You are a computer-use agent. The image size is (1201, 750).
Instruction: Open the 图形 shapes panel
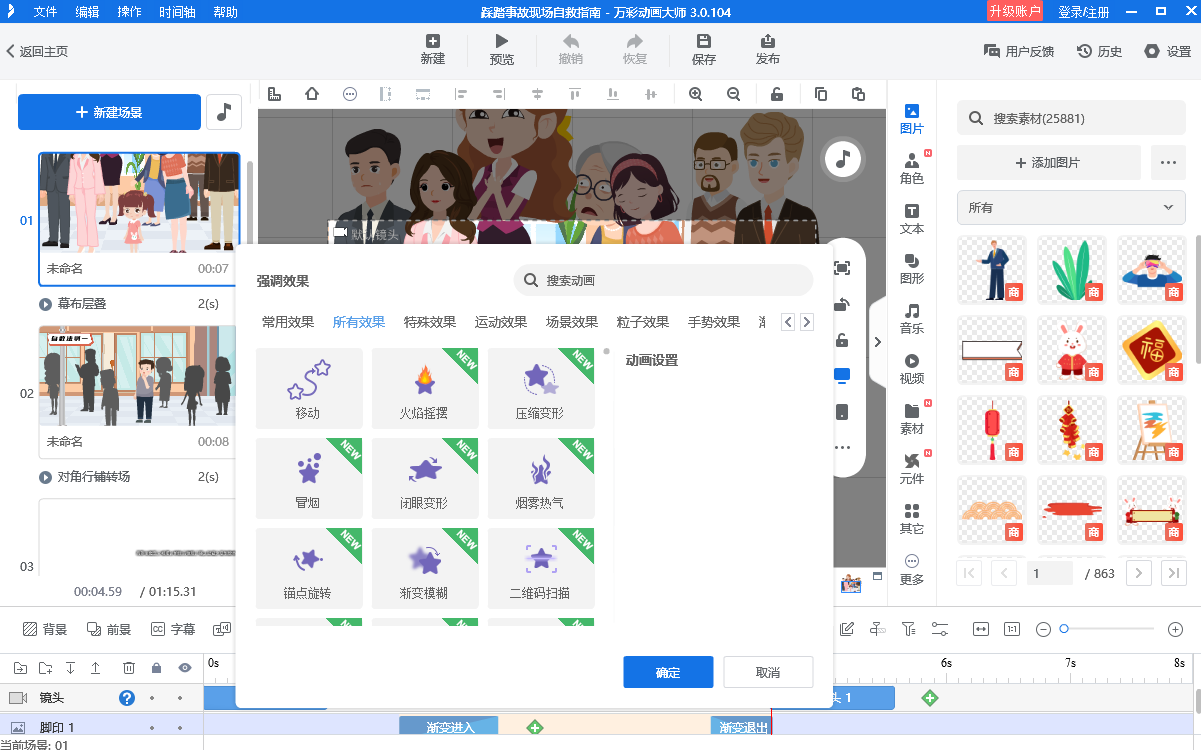point(911,269)
